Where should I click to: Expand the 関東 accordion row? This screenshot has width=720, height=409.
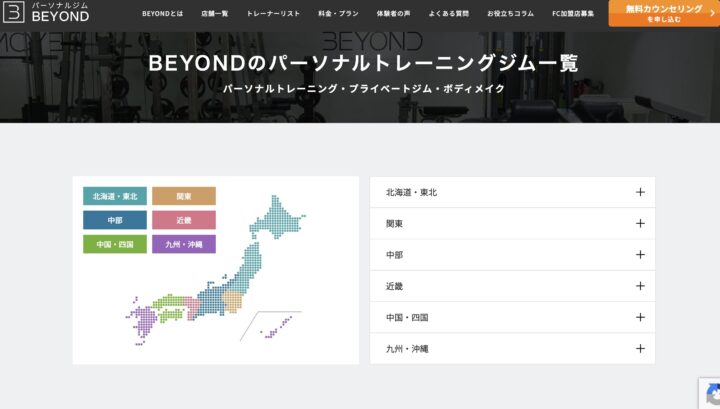tap(512, 224)
